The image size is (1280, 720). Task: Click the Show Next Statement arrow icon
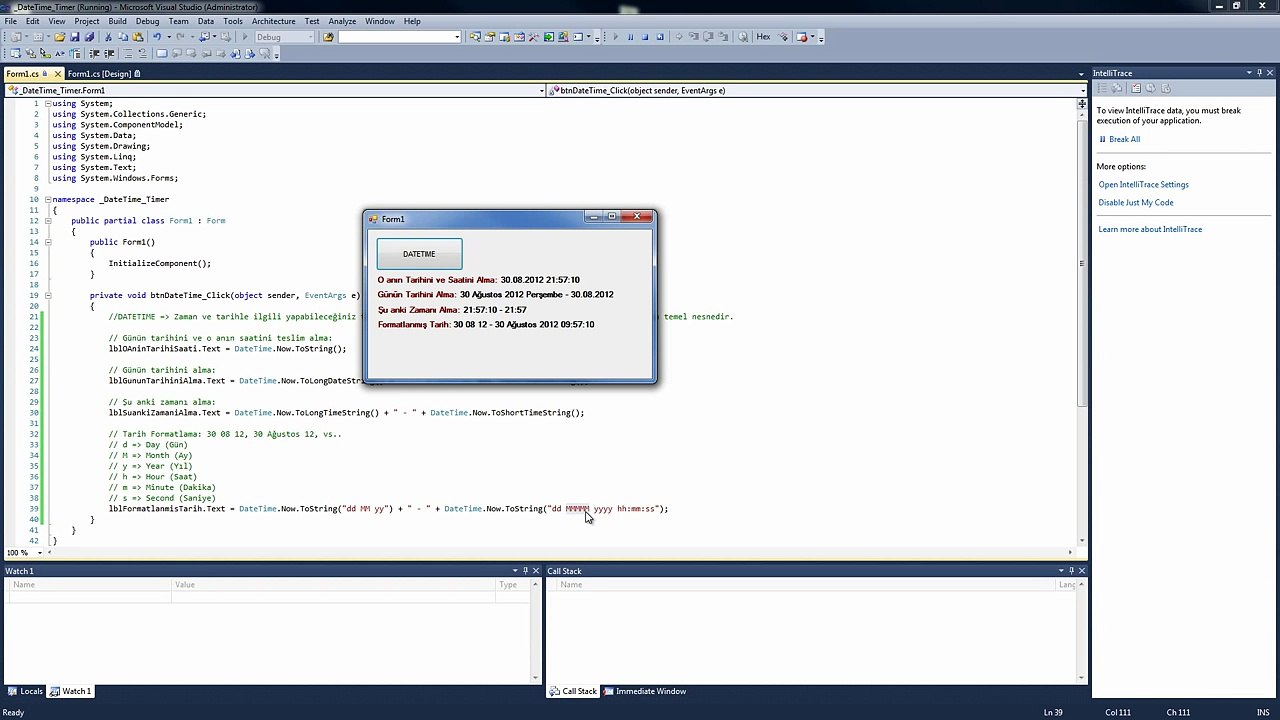(x=679, y=37)
